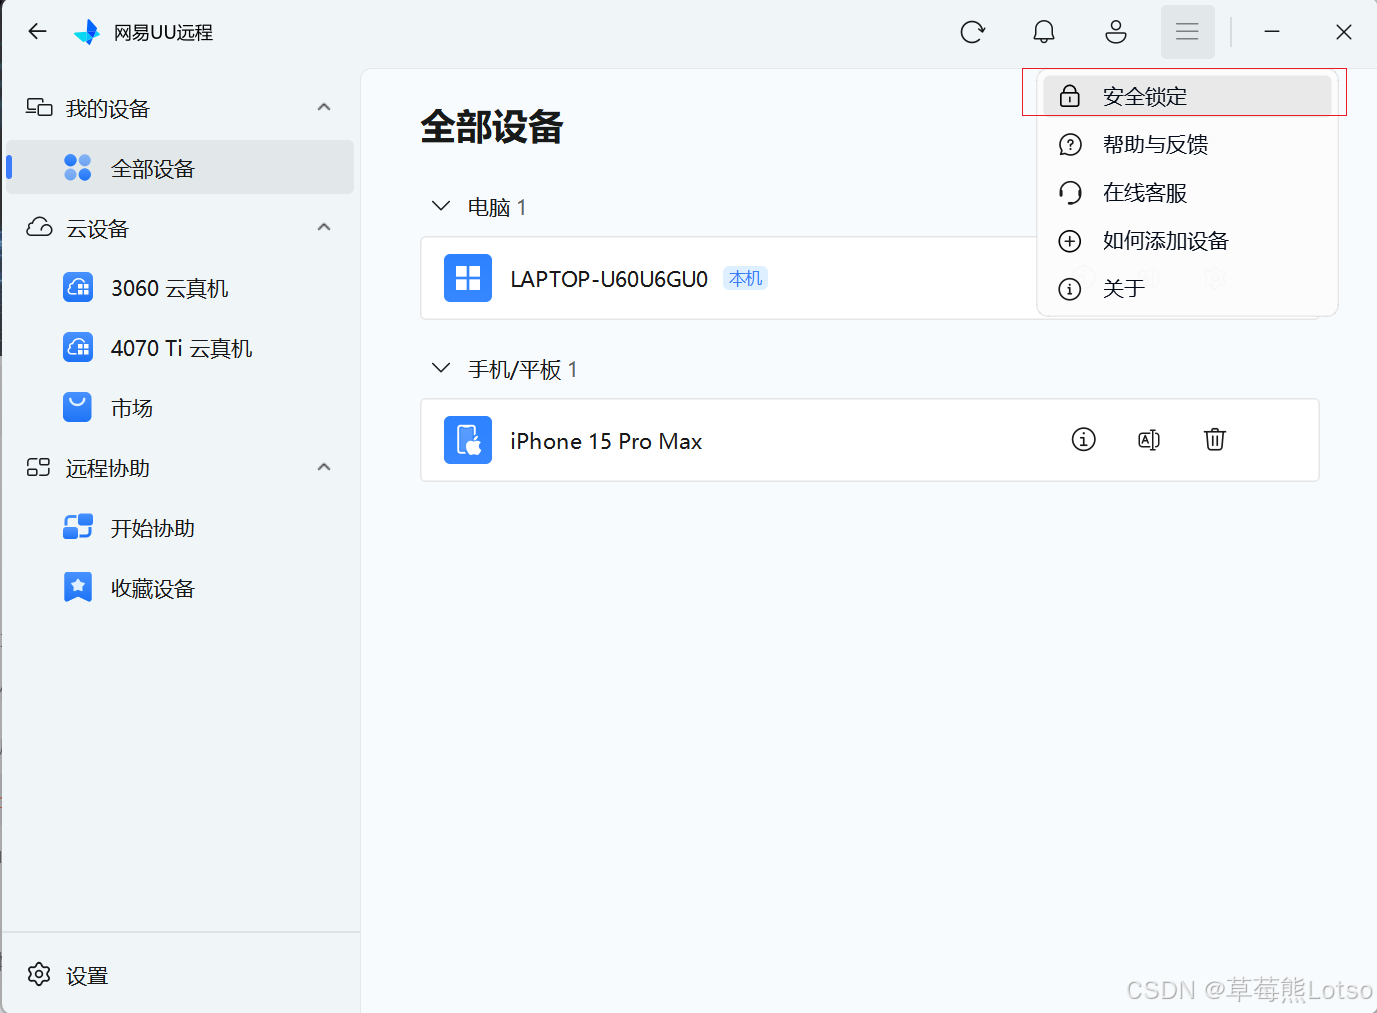Open 市场 in the sidebar

180,408
